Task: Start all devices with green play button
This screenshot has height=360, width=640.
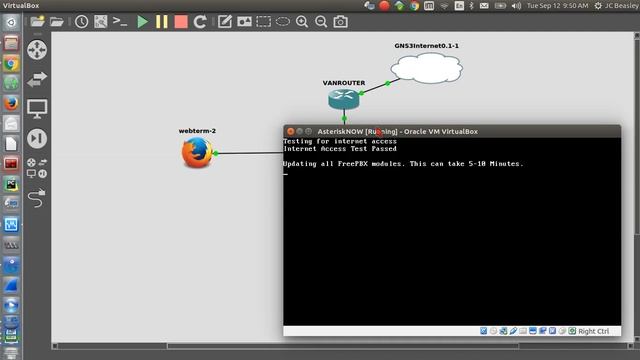Action: (x=142, y=22)
